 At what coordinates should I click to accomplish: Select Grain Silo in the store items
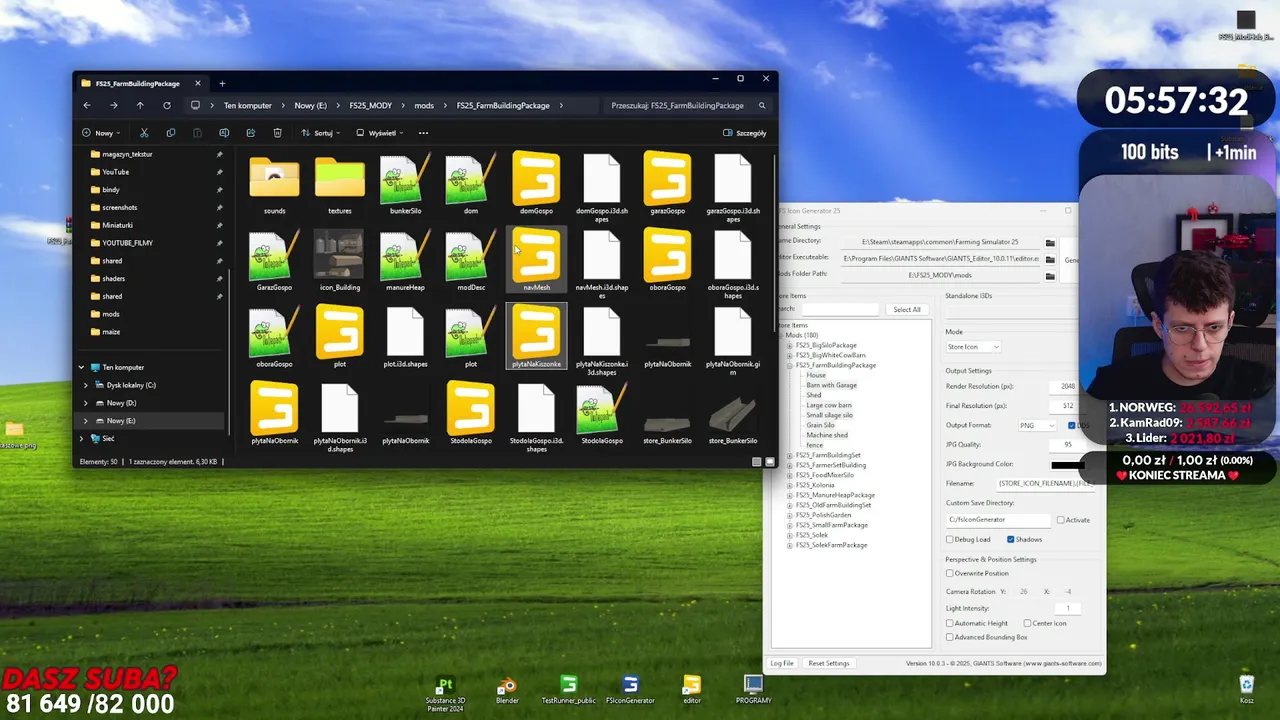pyautogui.click(x=821, y=425)
